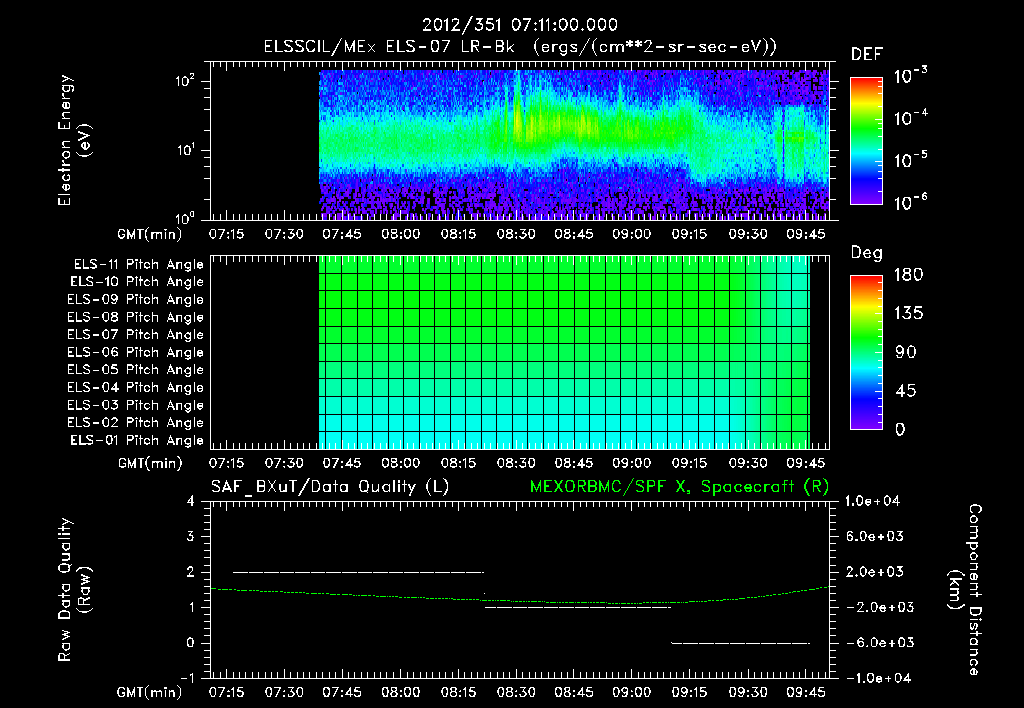
Task: Select the ELS-05 Pitch Angle row label
Action: click(136, 370)
